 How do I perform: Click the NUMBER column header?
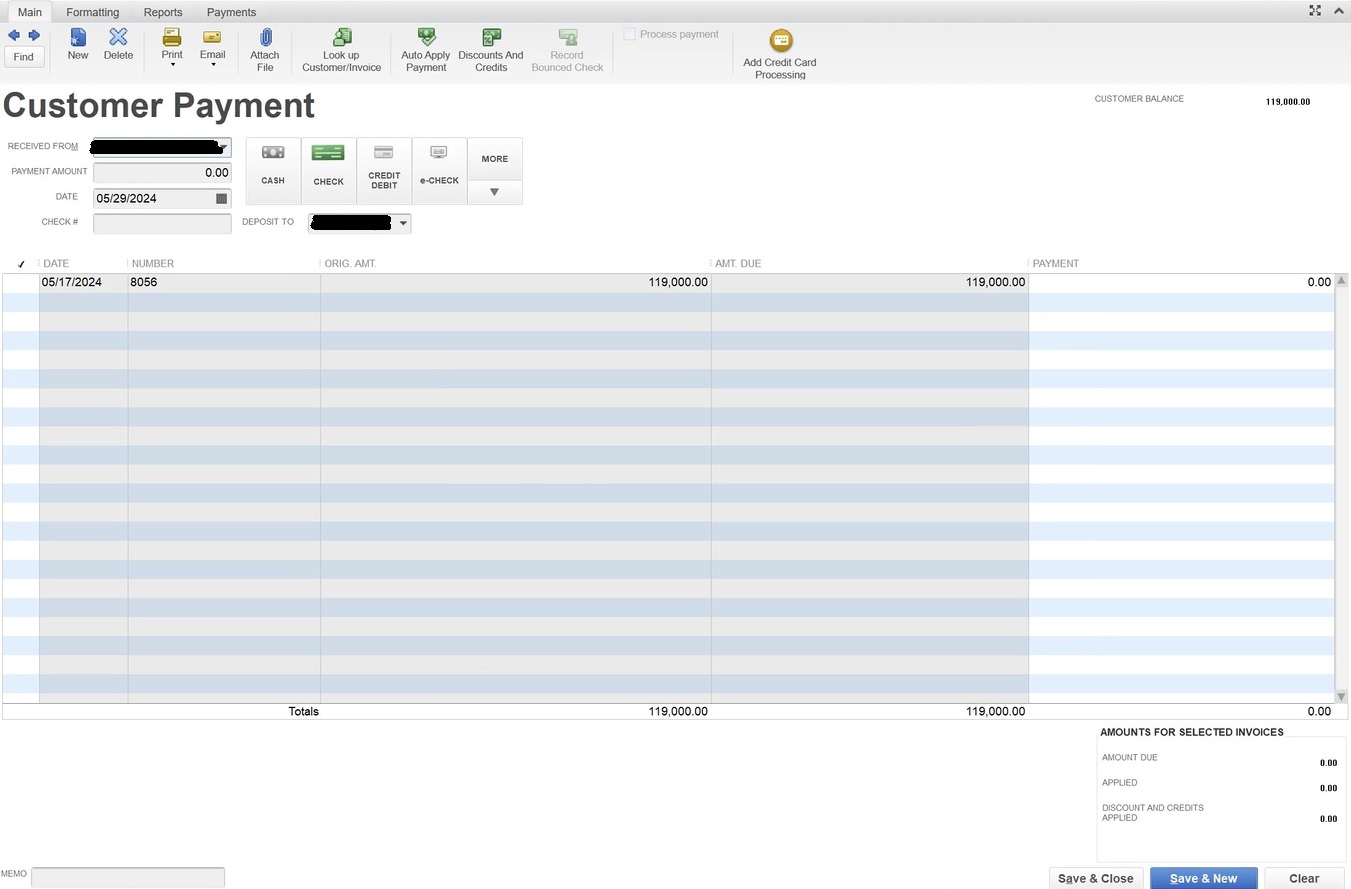[153, 264]
